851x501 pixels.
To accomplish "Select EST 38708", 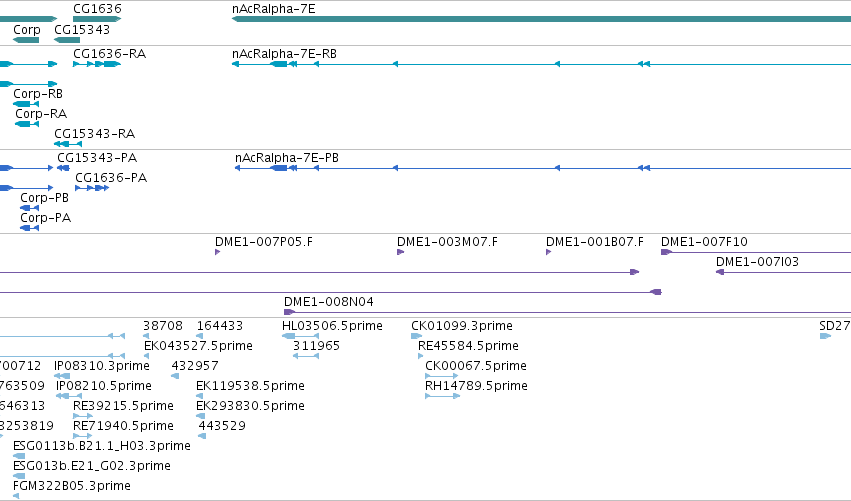I will 163,326.
